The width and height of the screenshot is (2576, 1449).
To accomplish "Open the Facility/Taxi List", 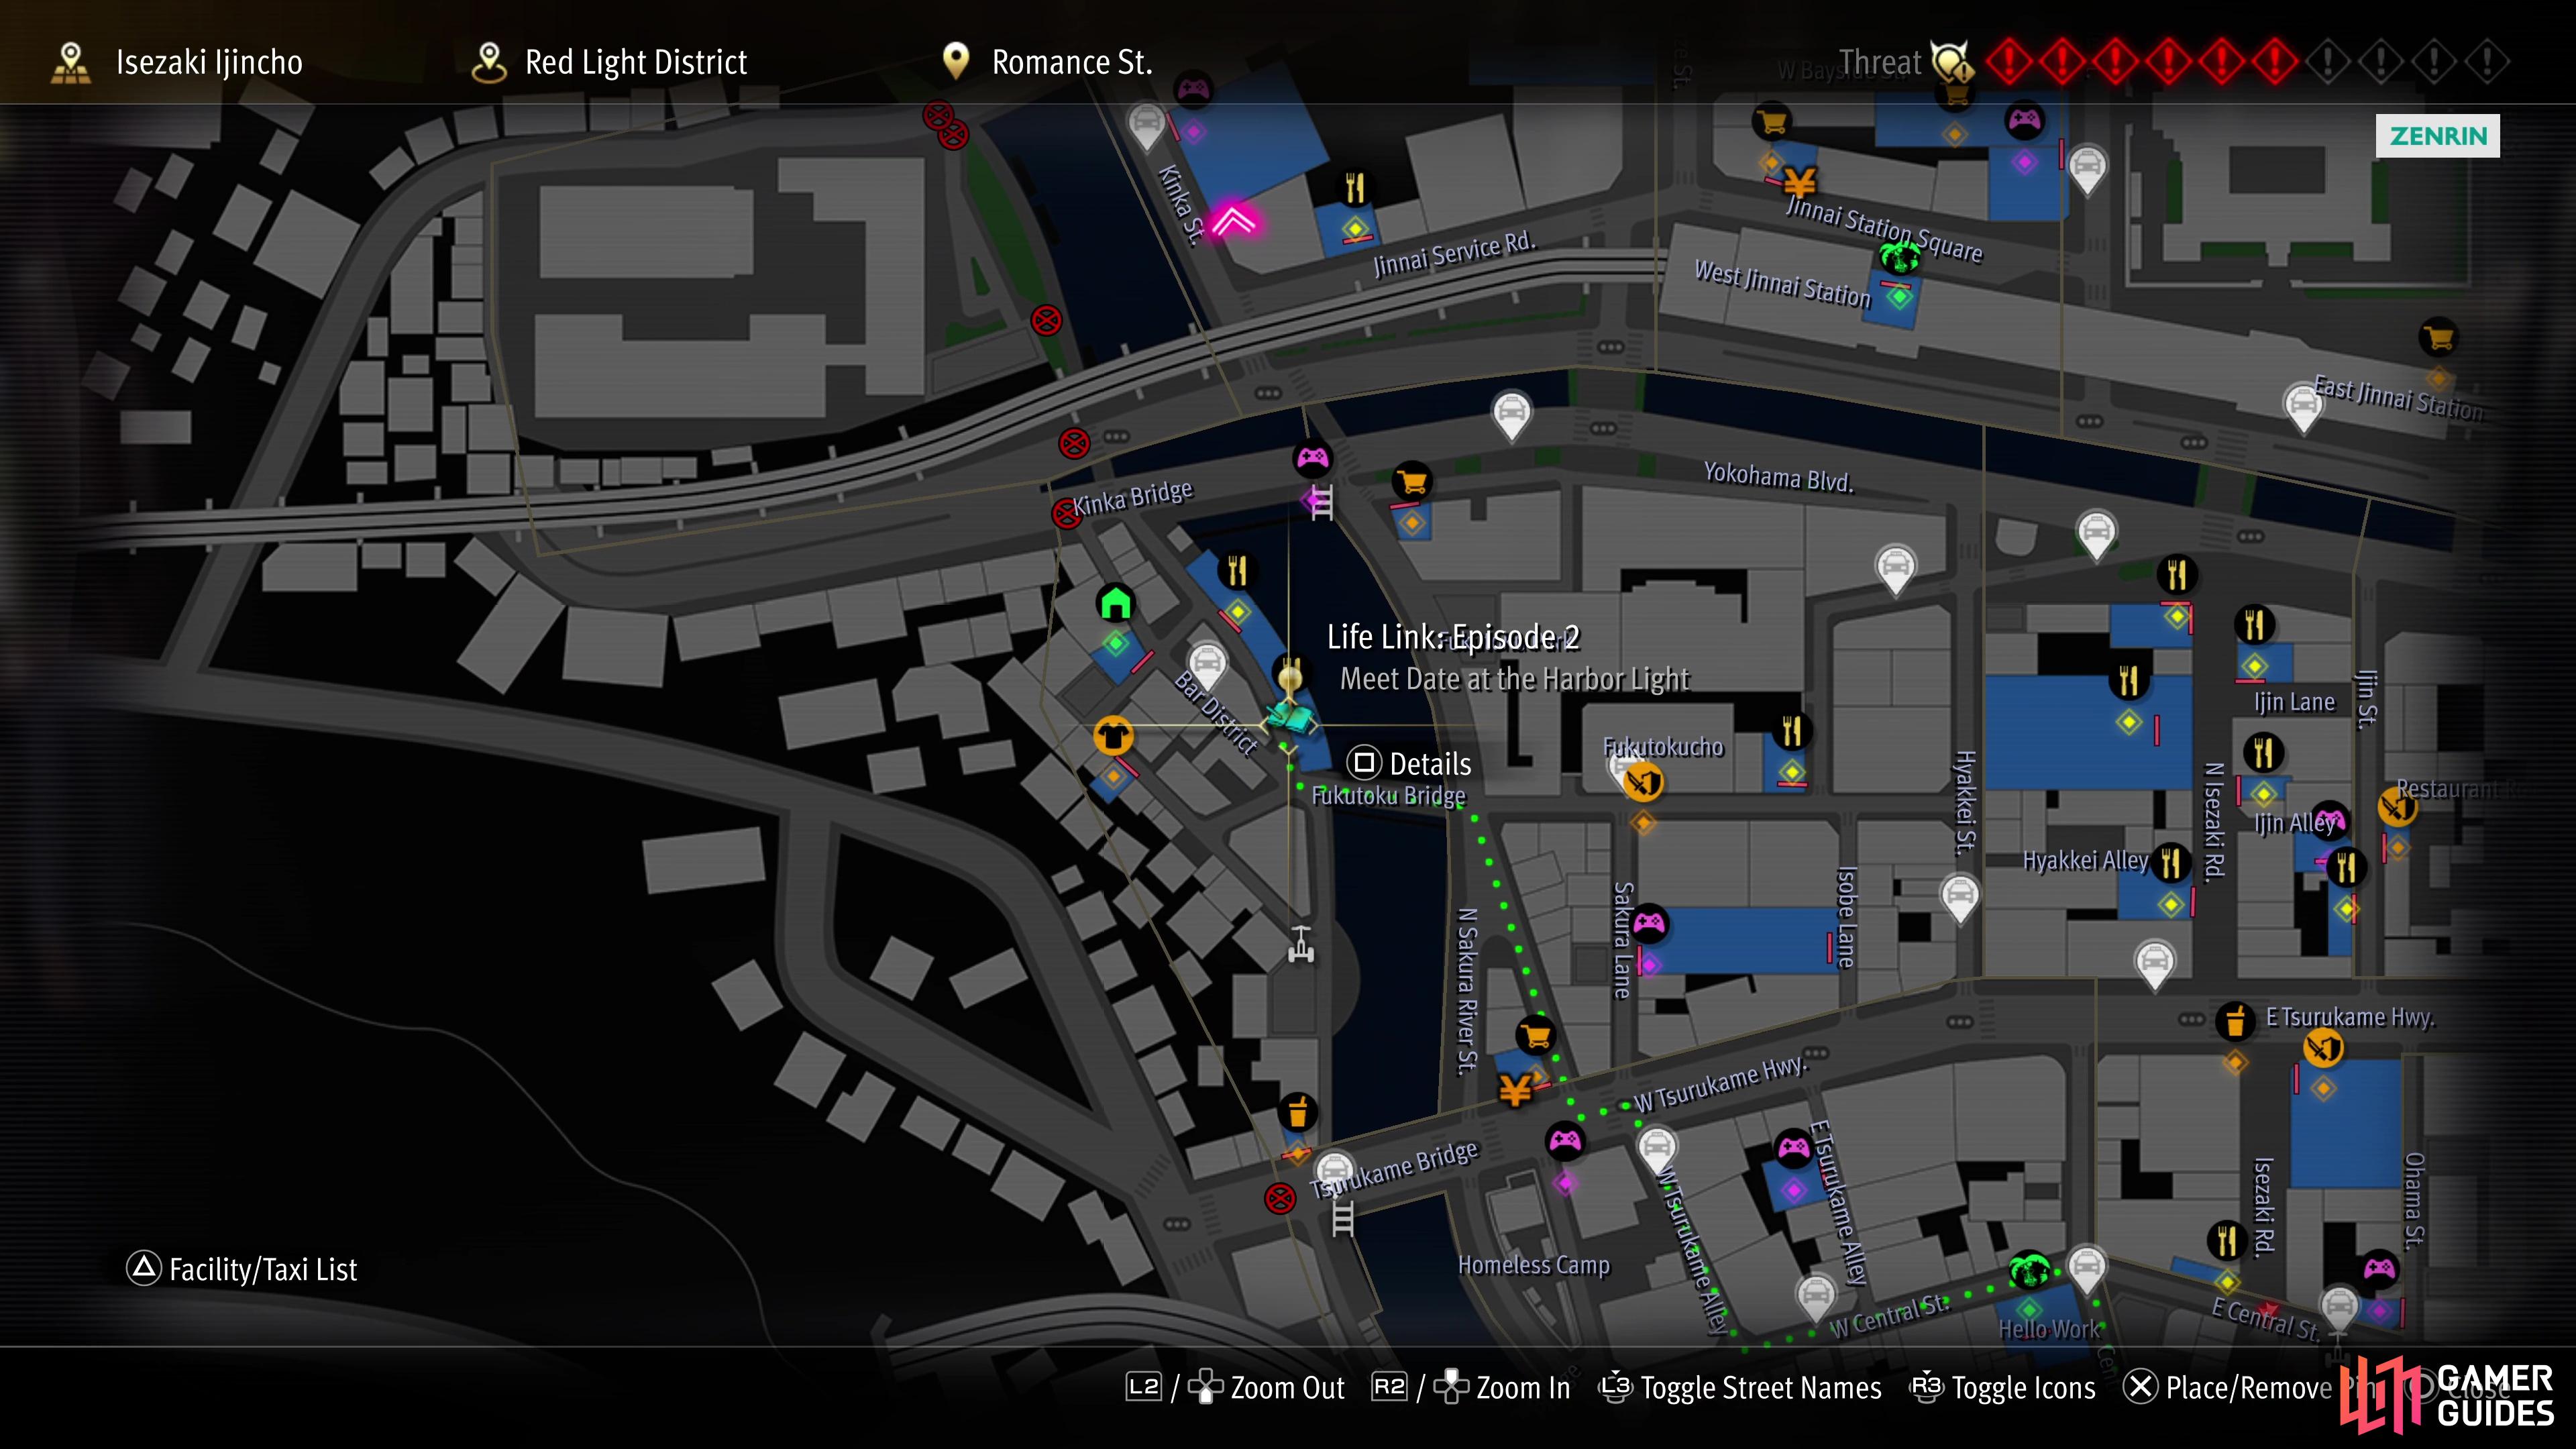I will tap(241, 1269).
